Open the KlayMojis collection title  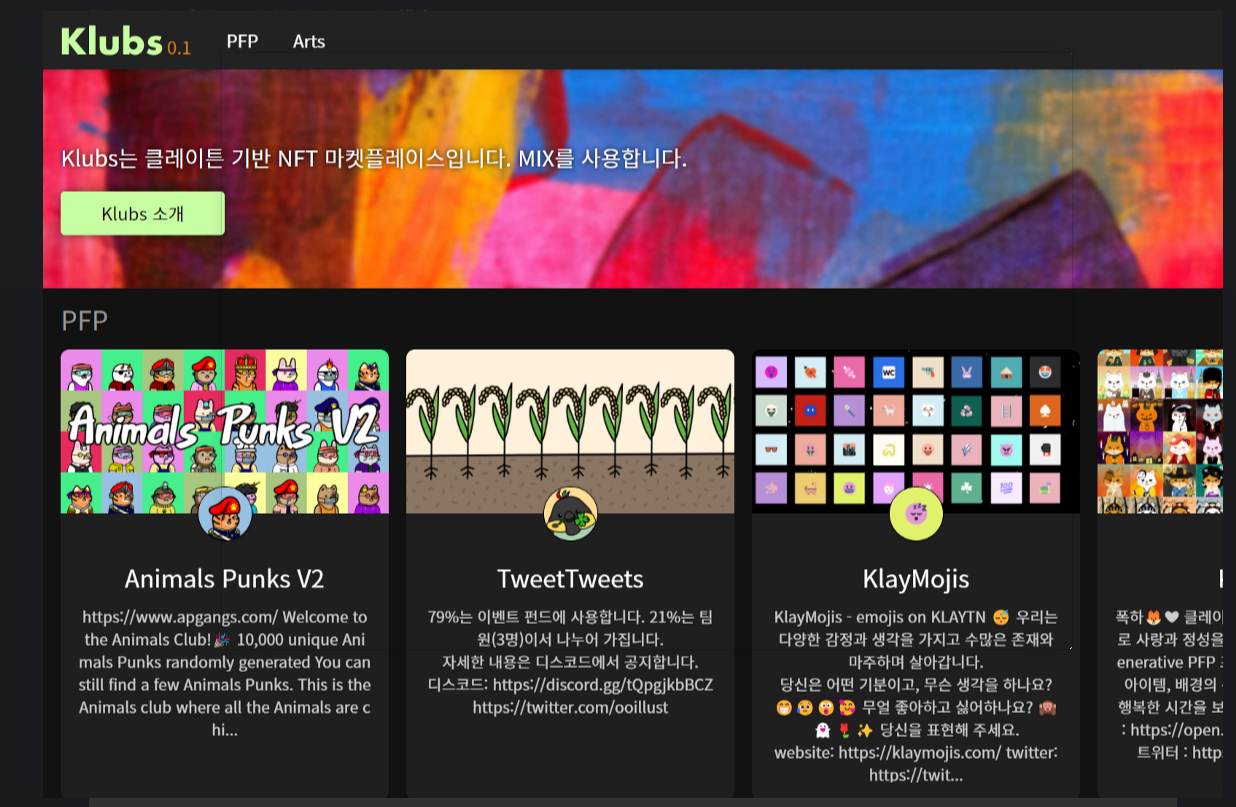click(915, 579)
